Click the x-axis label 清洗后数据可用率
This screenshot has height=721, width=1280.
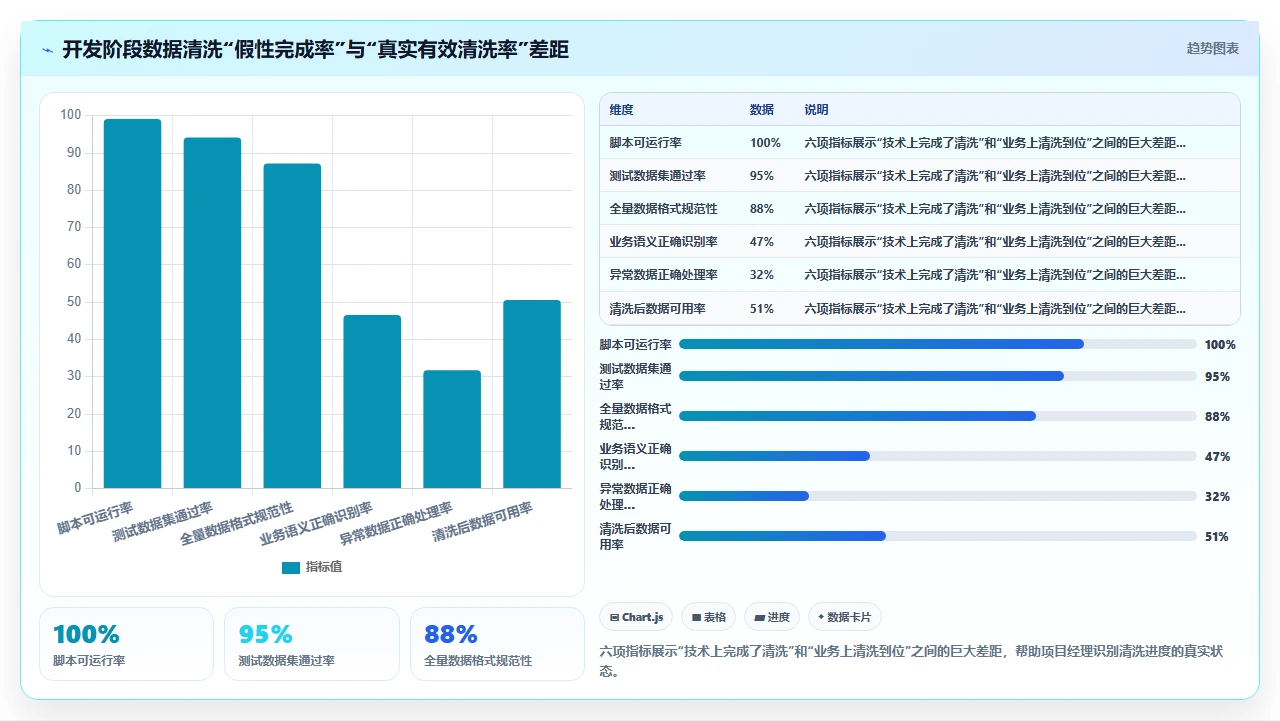click(x=482, y=522)
